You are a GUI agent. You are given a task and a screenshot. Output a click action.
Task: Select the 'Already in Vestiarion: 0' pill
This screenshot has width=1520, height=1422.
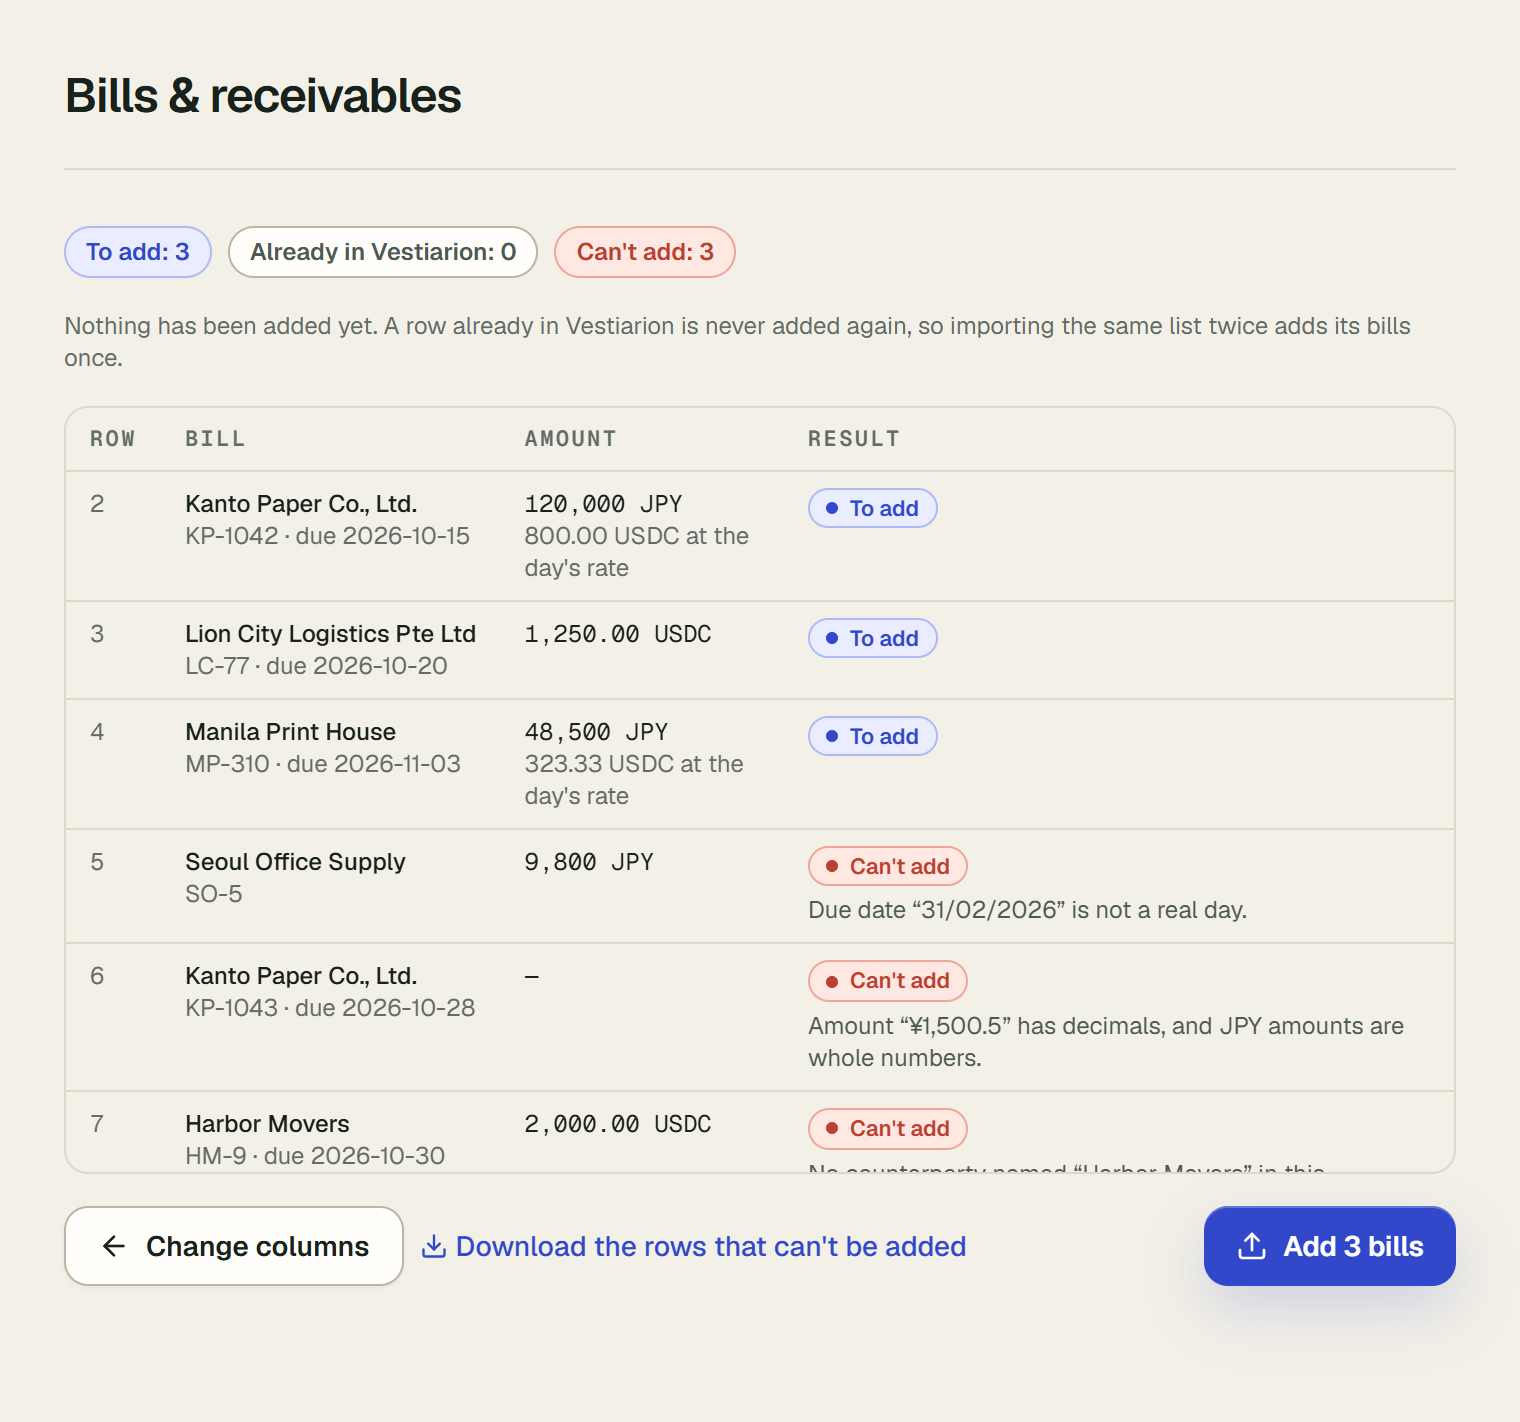coord(383,252)
